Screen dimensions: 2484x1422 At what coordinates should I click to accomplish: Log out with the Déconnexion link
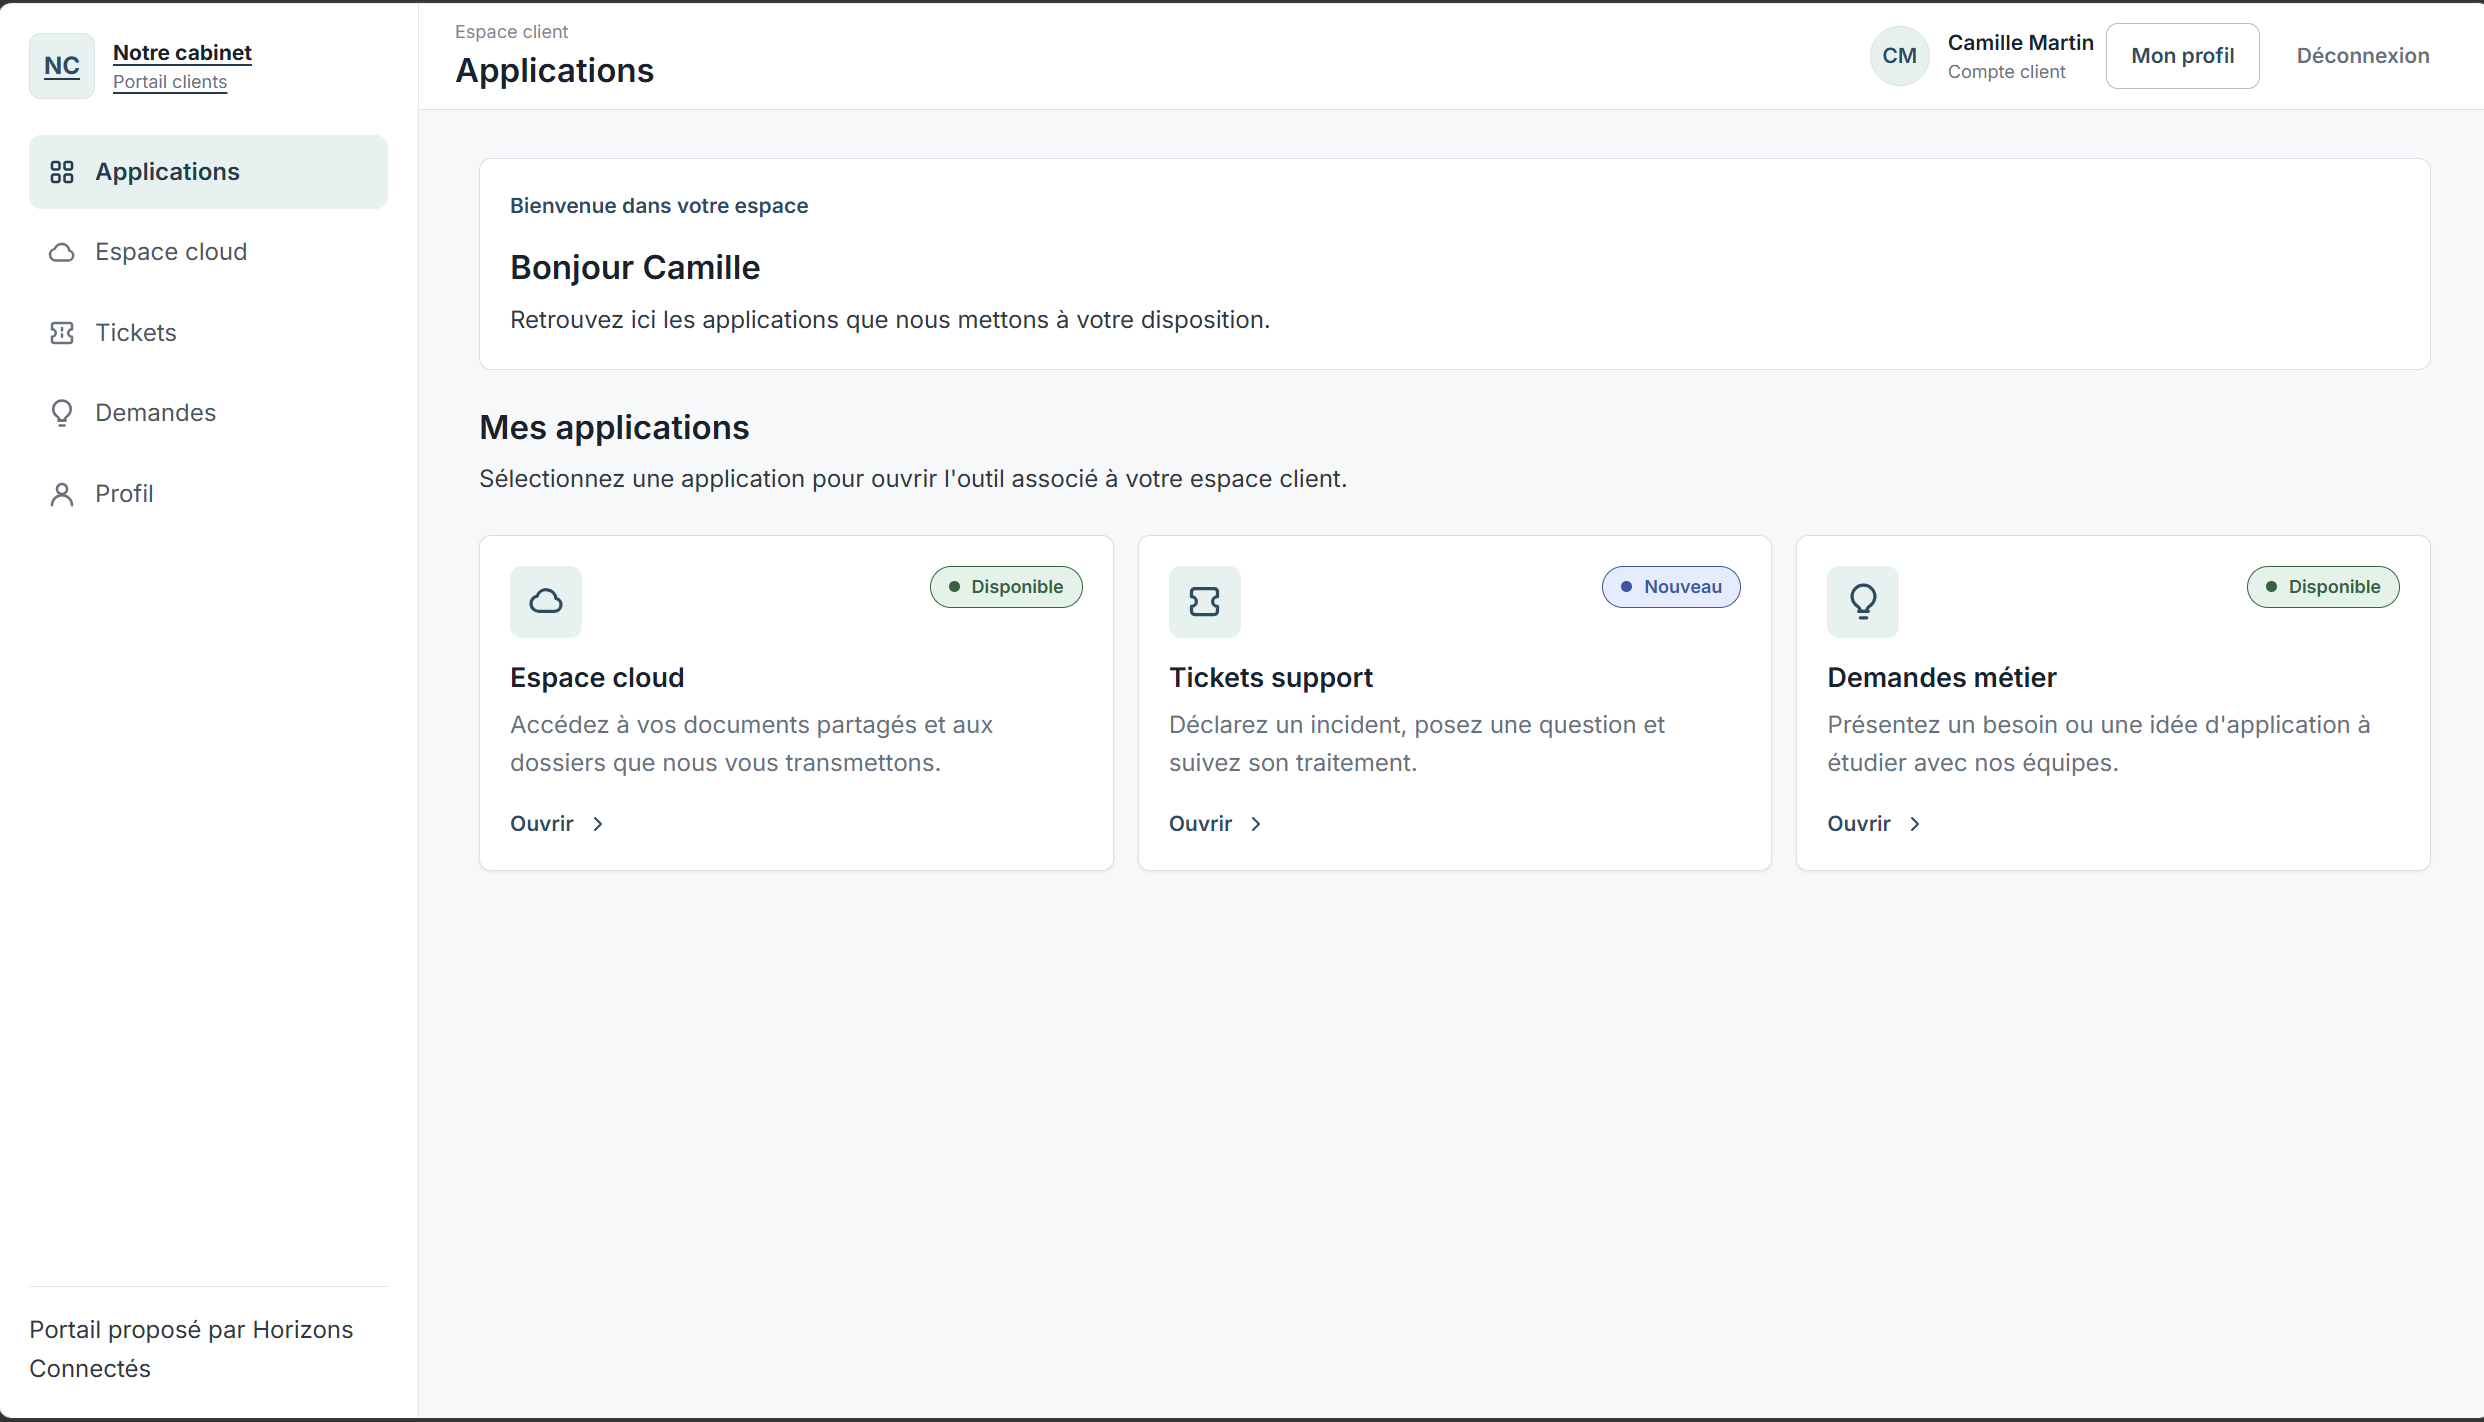click(x=2362, y=56)
